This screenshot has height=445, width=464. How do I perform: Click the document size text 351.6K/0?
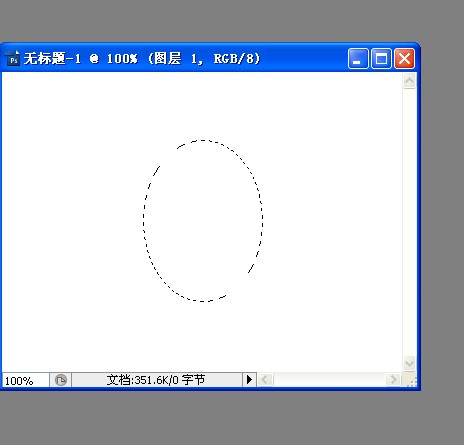point(156,380)
